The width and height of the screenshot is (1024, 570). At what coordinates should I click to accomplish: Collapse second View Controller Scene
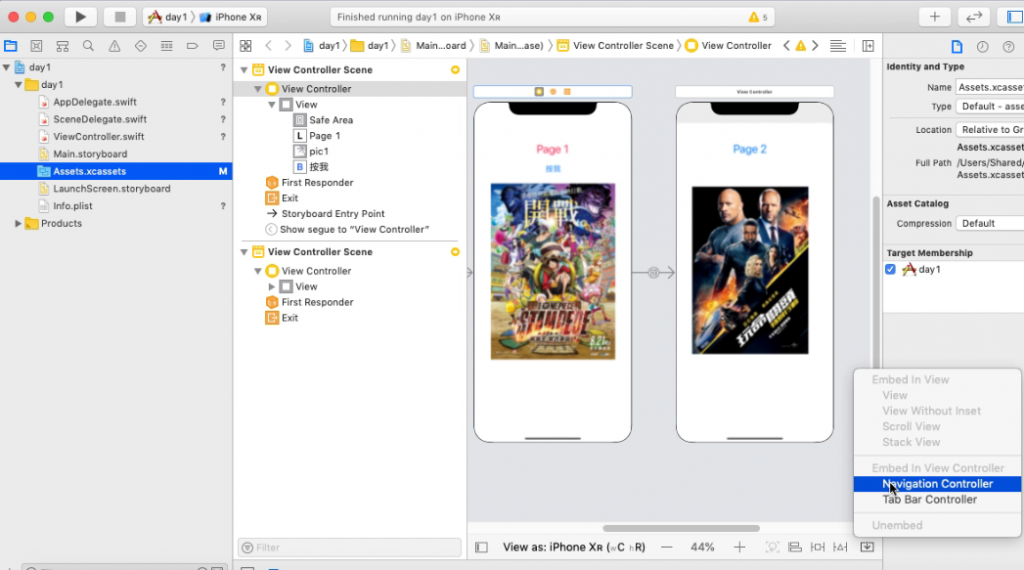click(244, 252)
